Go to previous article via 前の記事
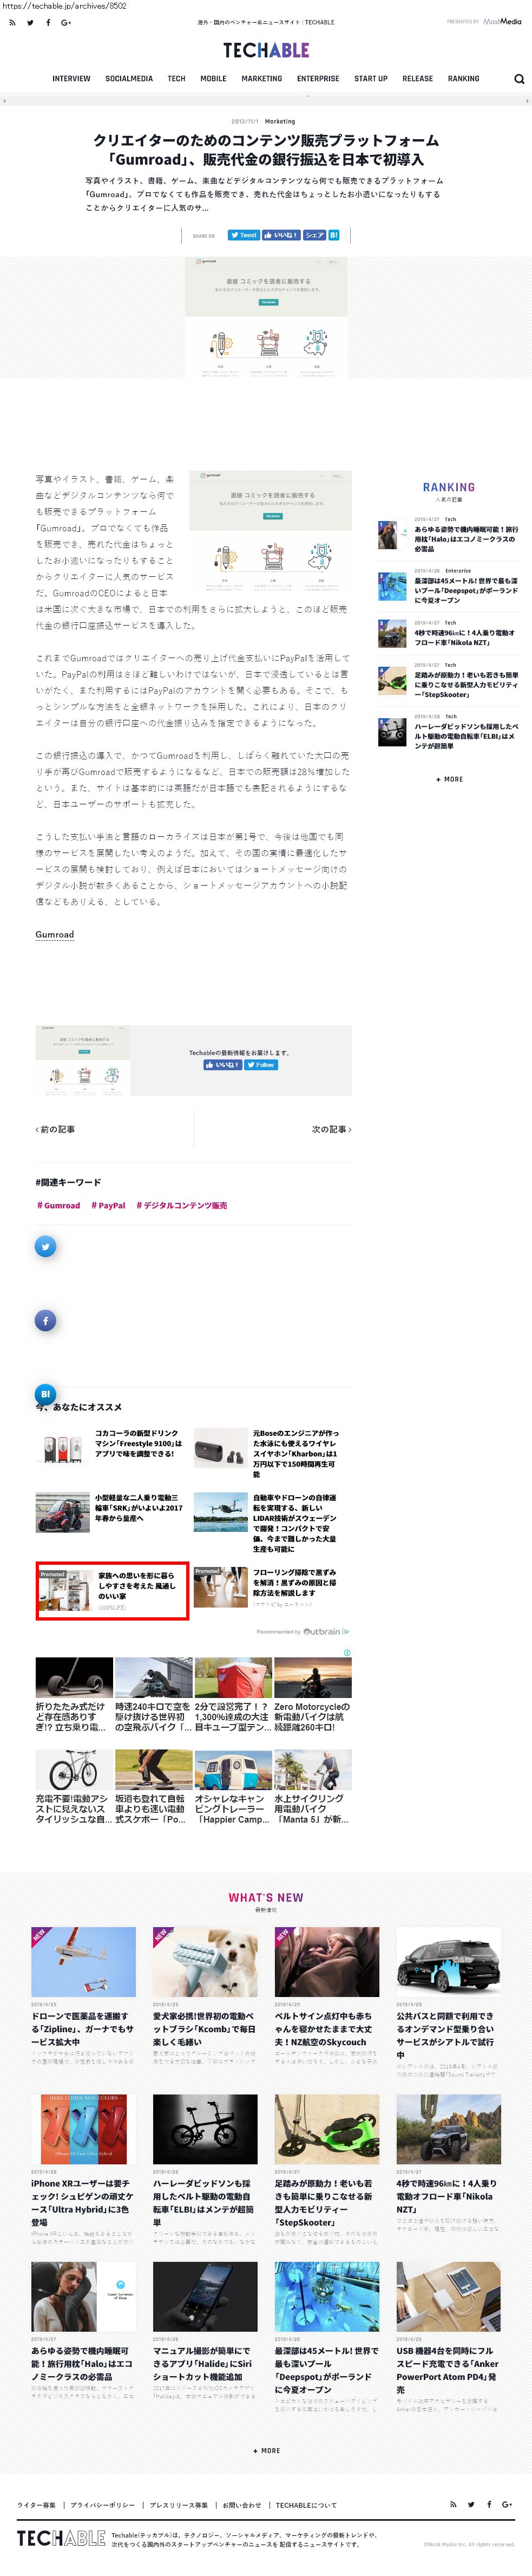This screenshot has width=532, height=2576. [x=56, y=1129]
